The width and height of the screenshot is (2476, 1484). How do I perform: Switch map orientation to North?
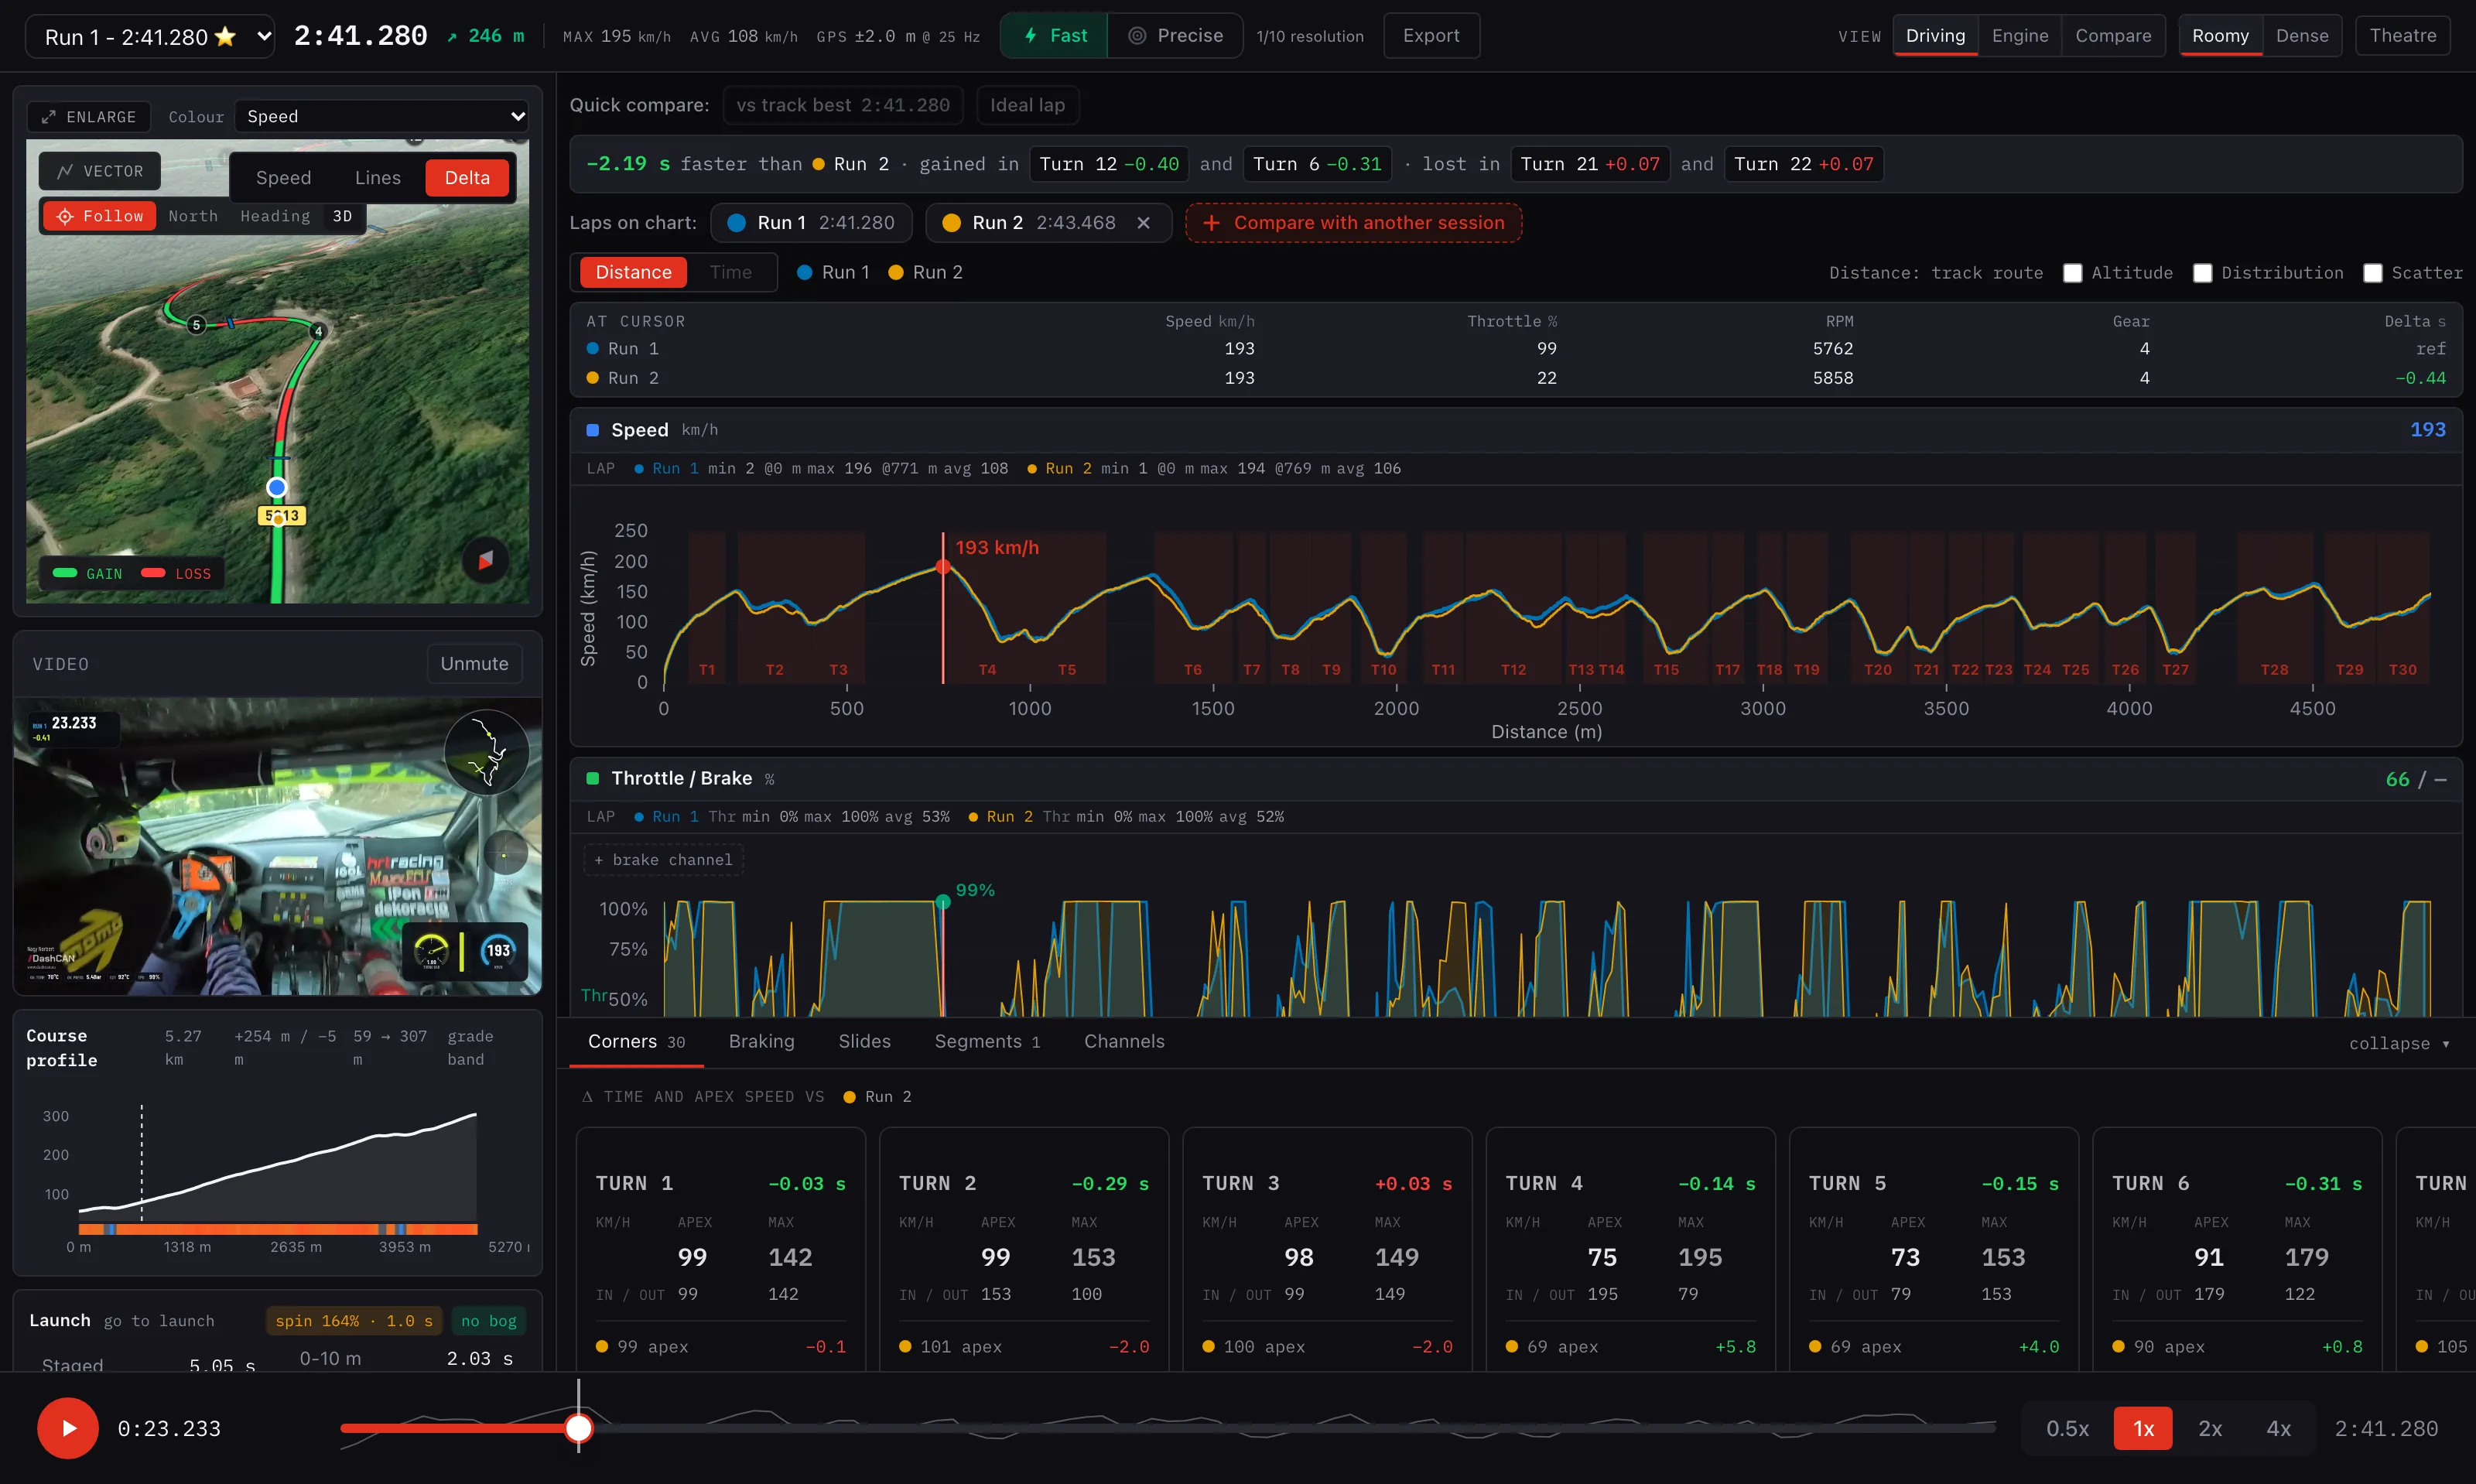(193, 216)
